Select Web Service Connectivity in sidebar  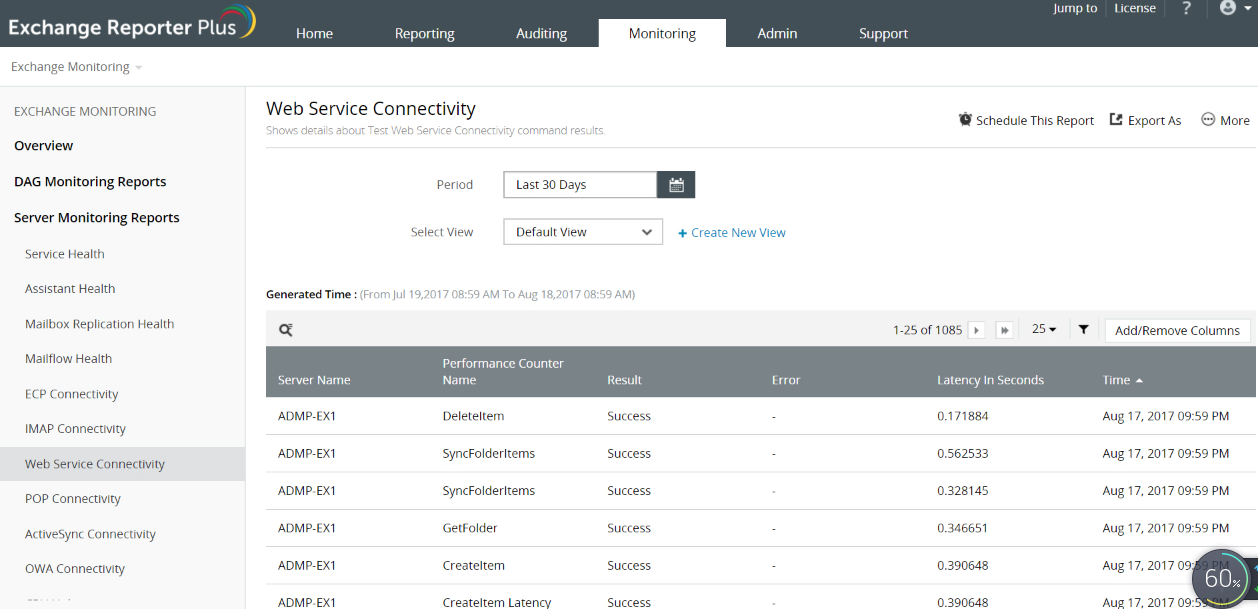(x=122, y=464)
